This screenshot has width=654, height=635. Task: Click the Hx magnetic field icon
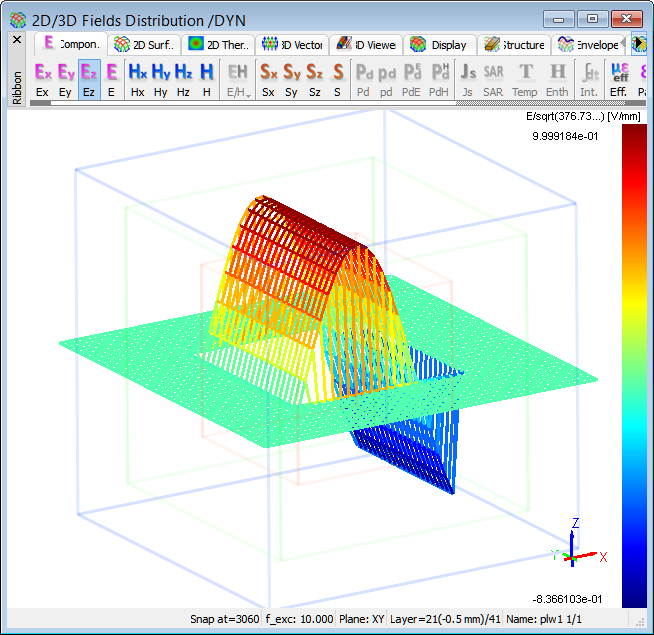tap(137, 79)
